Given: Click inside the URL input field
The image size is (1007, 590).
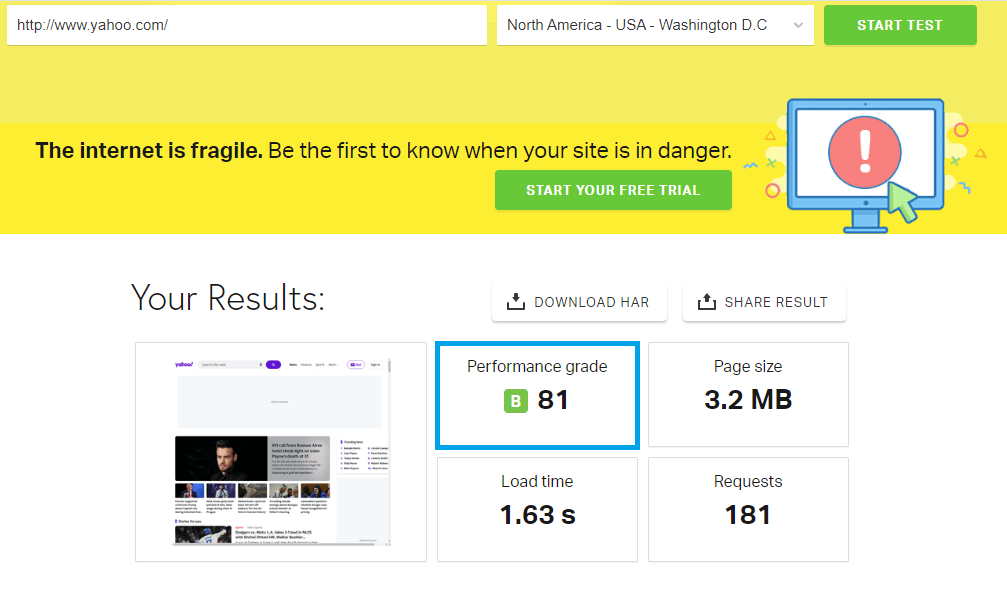Looking at the screenshot, I should [246, 25].
